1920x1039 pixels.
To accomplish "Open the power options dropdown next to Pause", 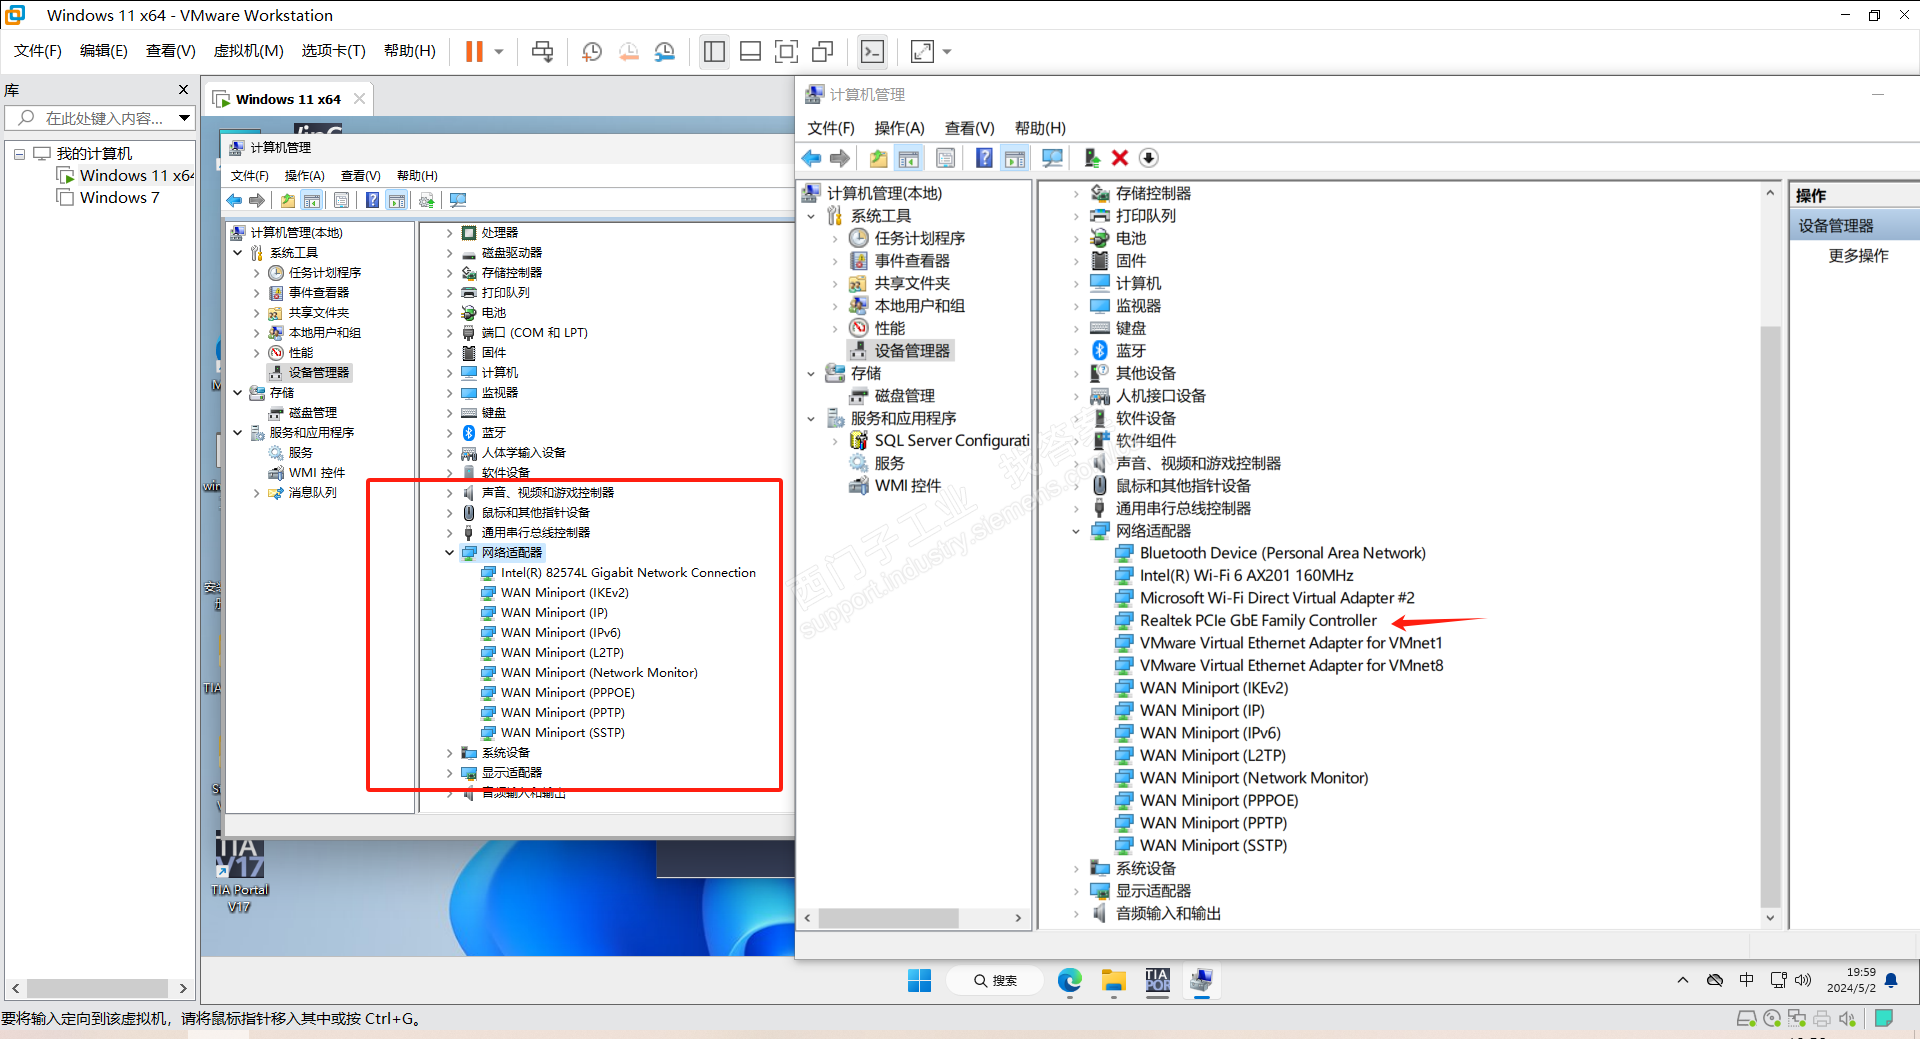I will click(x=498, y=52).
